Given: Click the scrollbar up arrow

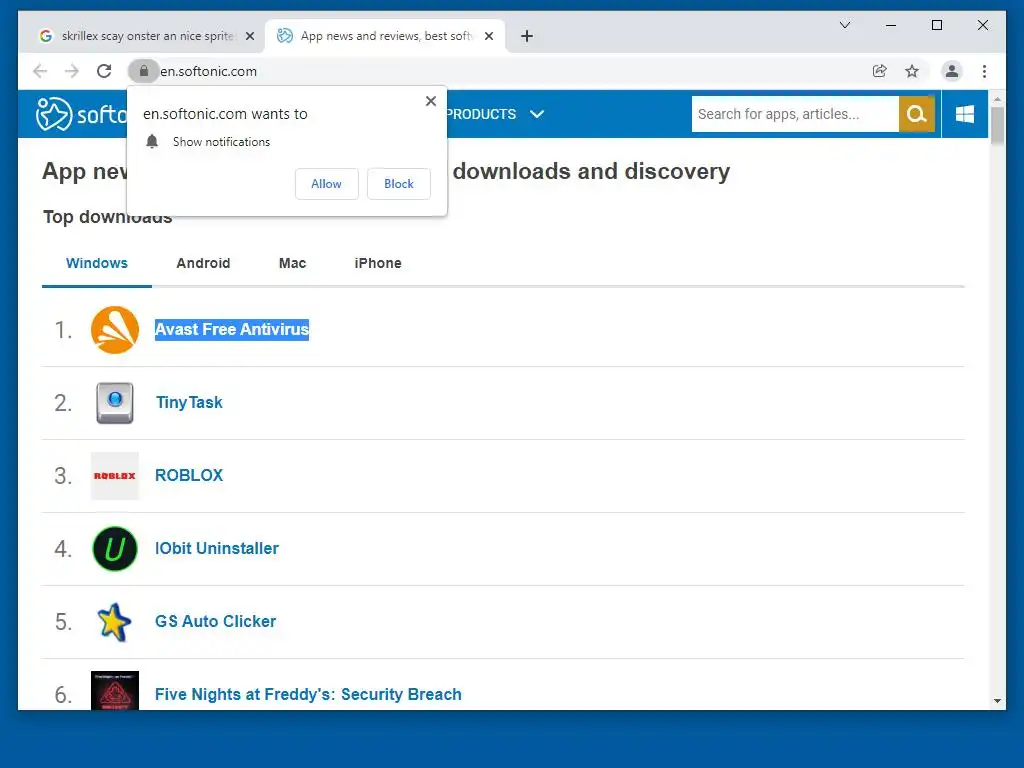Looking at the screenshot, I should tap(997, 99).
